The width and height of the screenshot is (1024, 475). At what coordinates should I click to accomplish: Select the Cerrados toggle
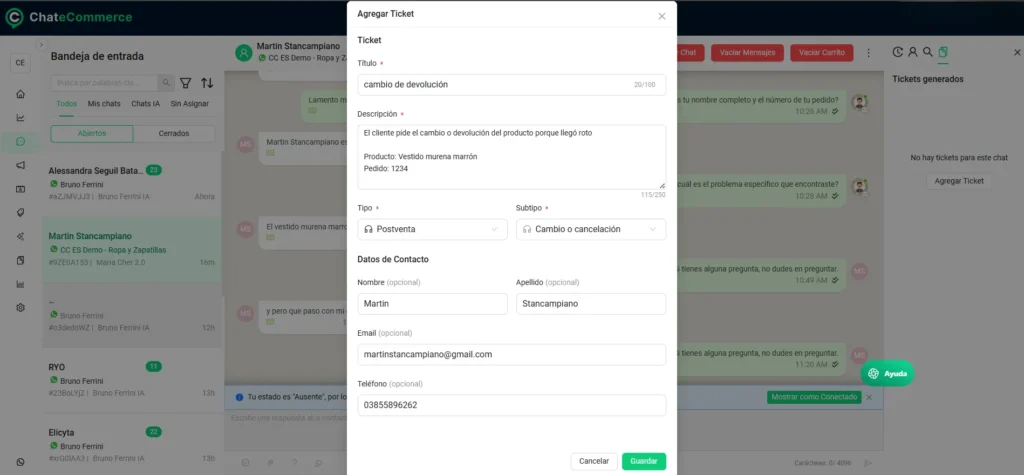[x=174, y=133]
